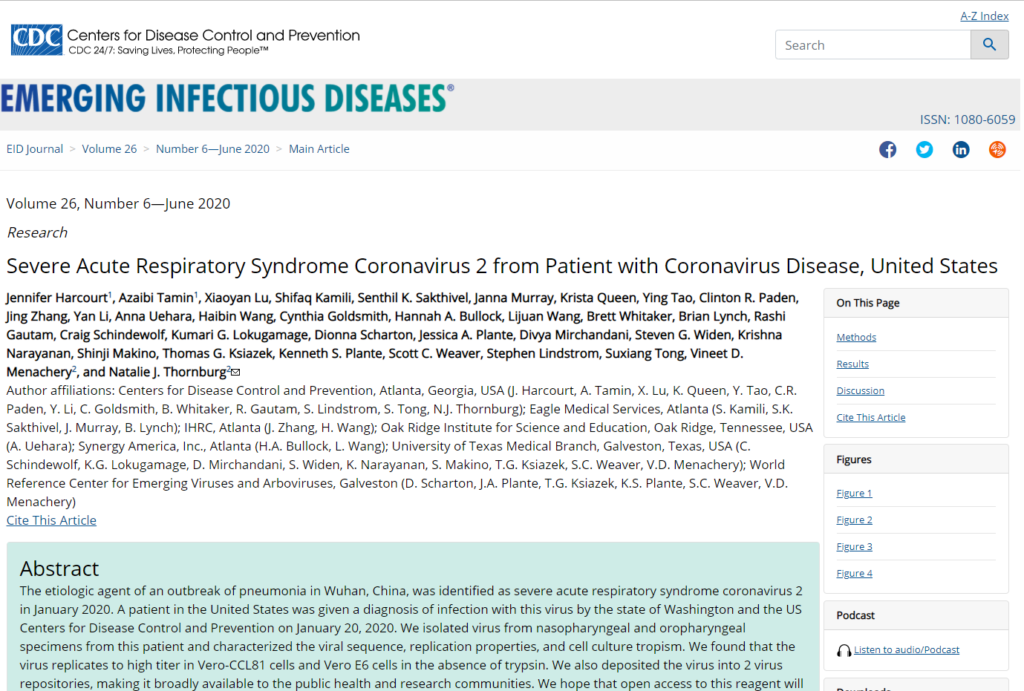1024x691 pixels.
Task: Focus the Search input field
Action: 873,45
